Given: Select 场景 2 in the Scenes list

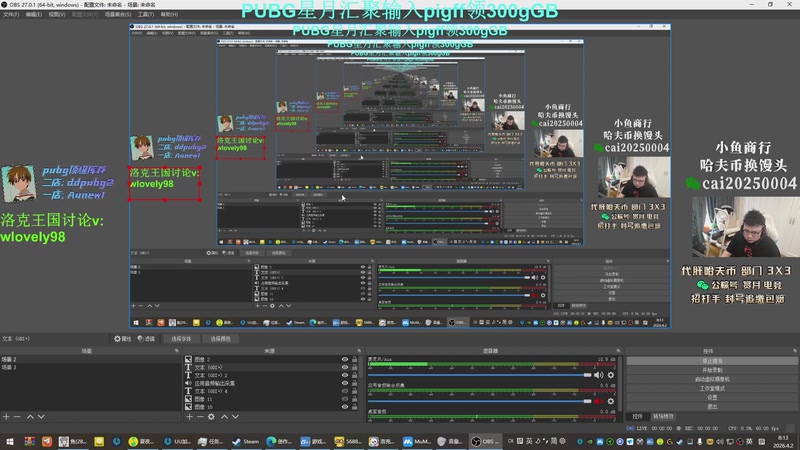Looking at the screenshot, I should [x=90, y=359].
